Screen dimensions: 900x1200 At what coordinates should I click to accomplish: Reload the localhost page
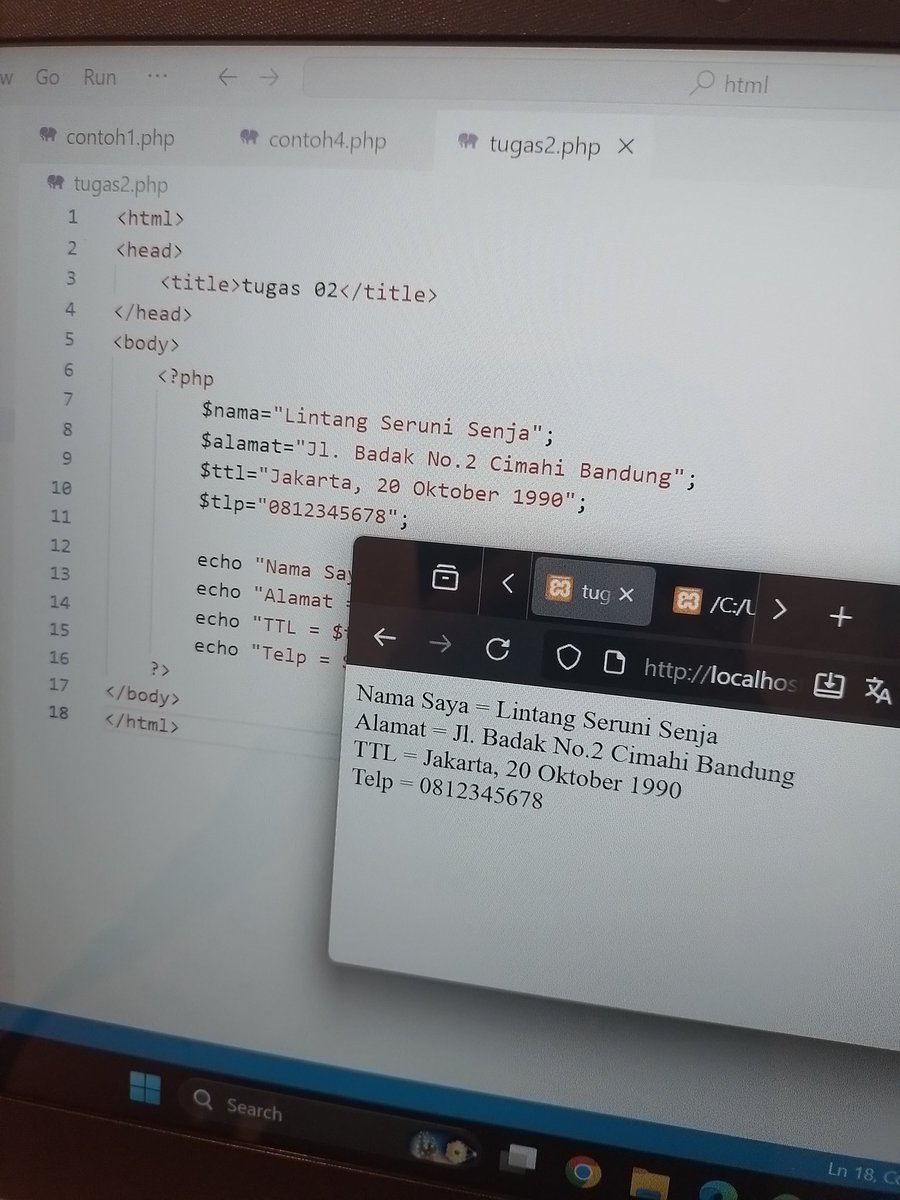pos(497,649)
